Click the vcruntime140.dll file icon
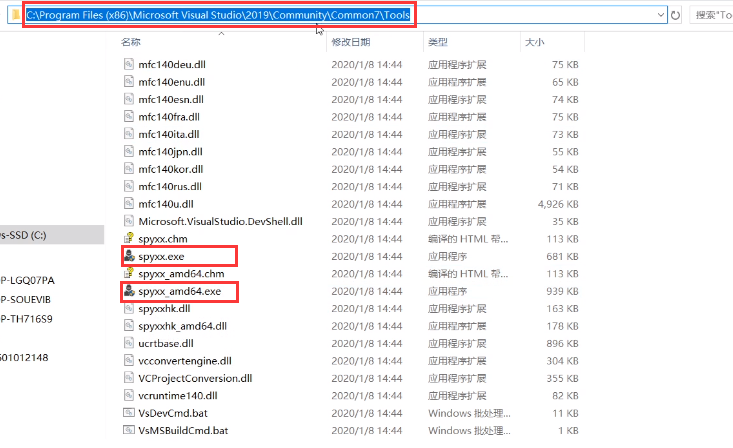733x448 pixels. click(x=129, y=396)
